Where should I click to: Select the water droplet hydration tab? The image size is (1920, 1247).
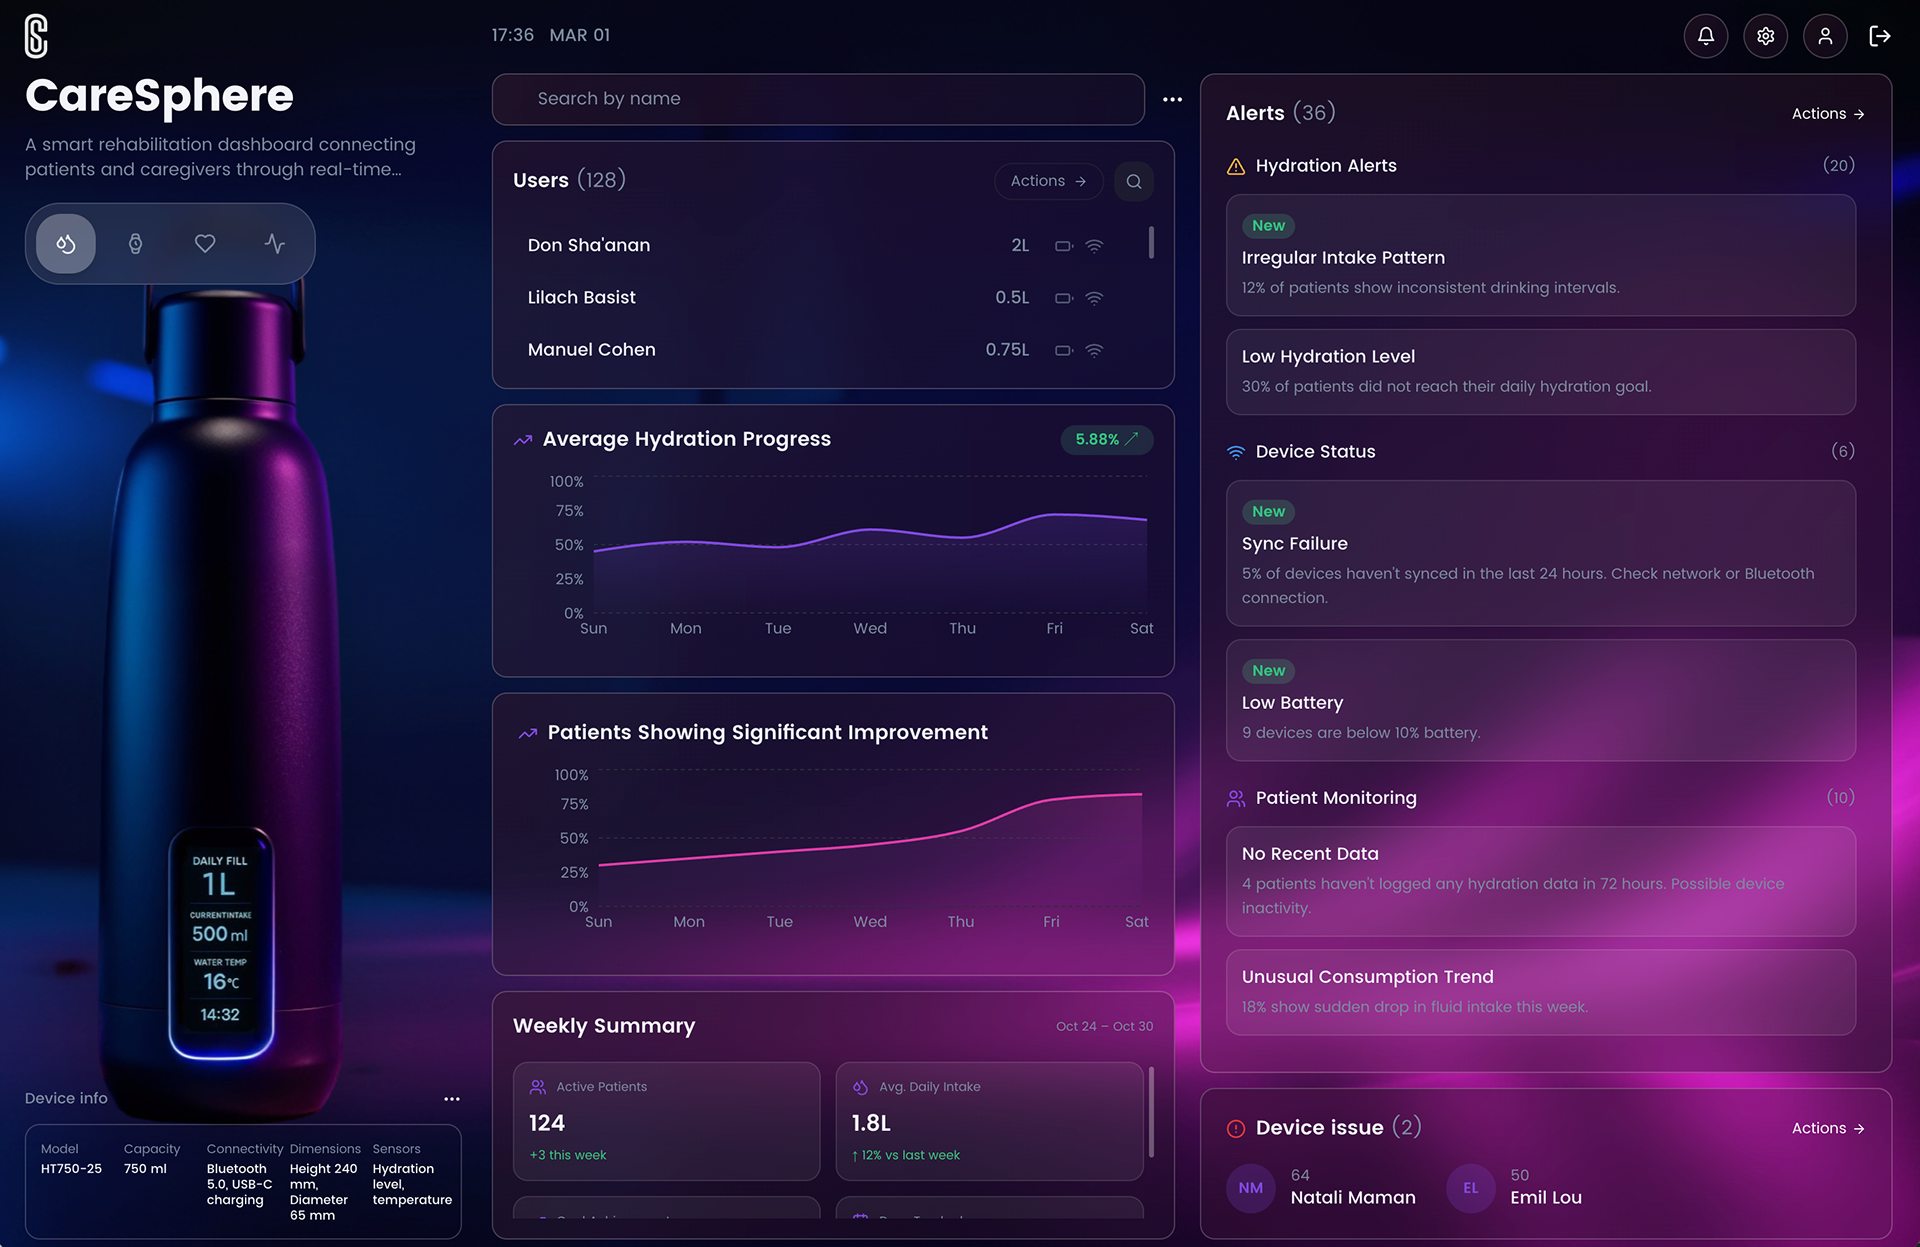pyautogui.click(x=66, y=244)
